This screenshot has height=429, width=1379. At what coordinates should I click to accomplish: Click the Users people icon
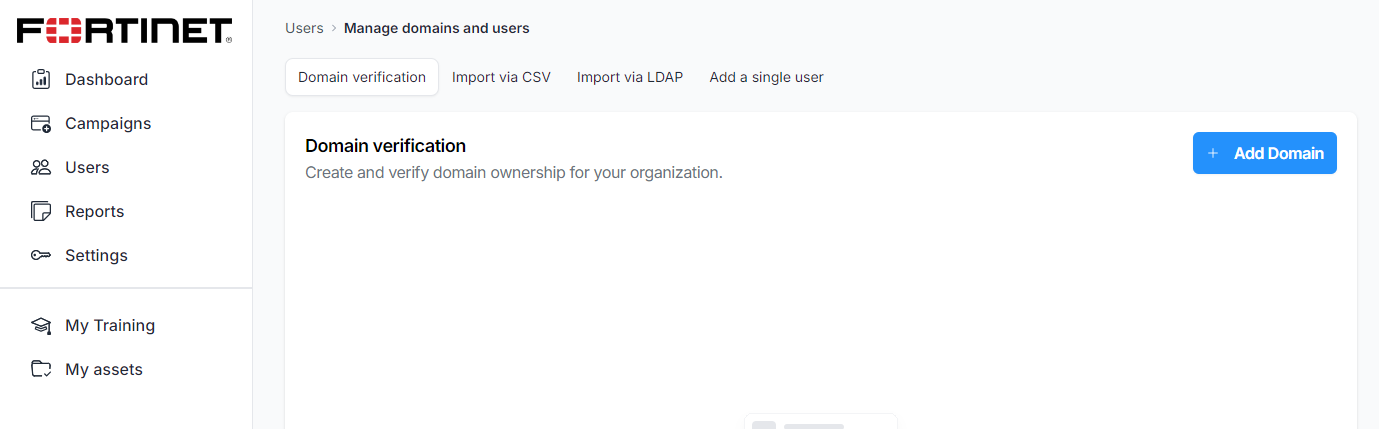point(41,167)
